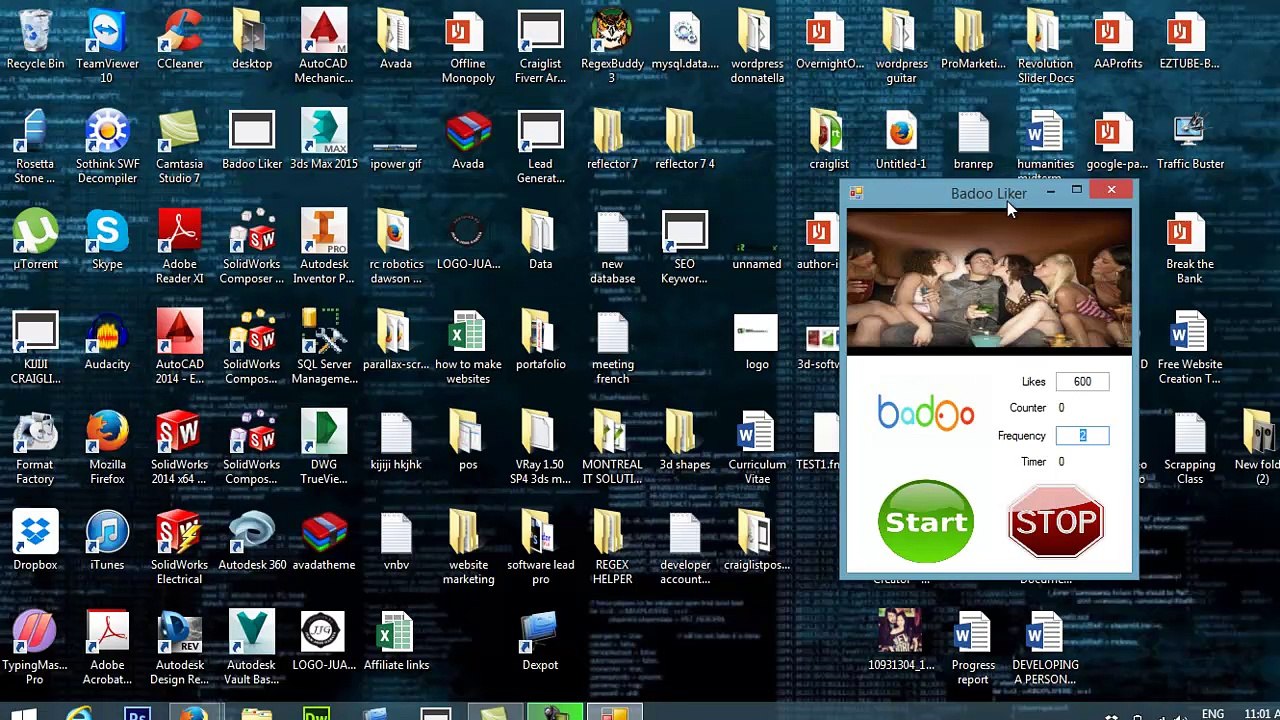Click the green Start button in Badoo Liker
The height and width of the screenshot is (720, 1280).
point(925,521)
